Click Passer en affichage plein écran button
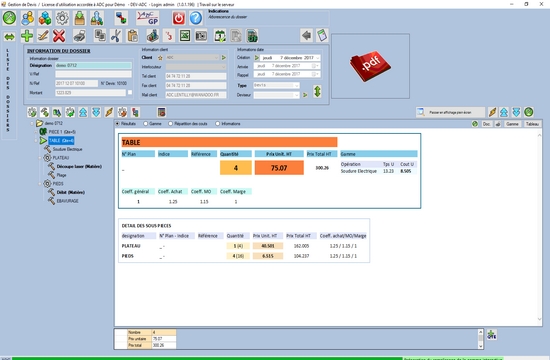The height and width of the screenshot is (360, 550). pyautogui.click(x=450, y=112)
